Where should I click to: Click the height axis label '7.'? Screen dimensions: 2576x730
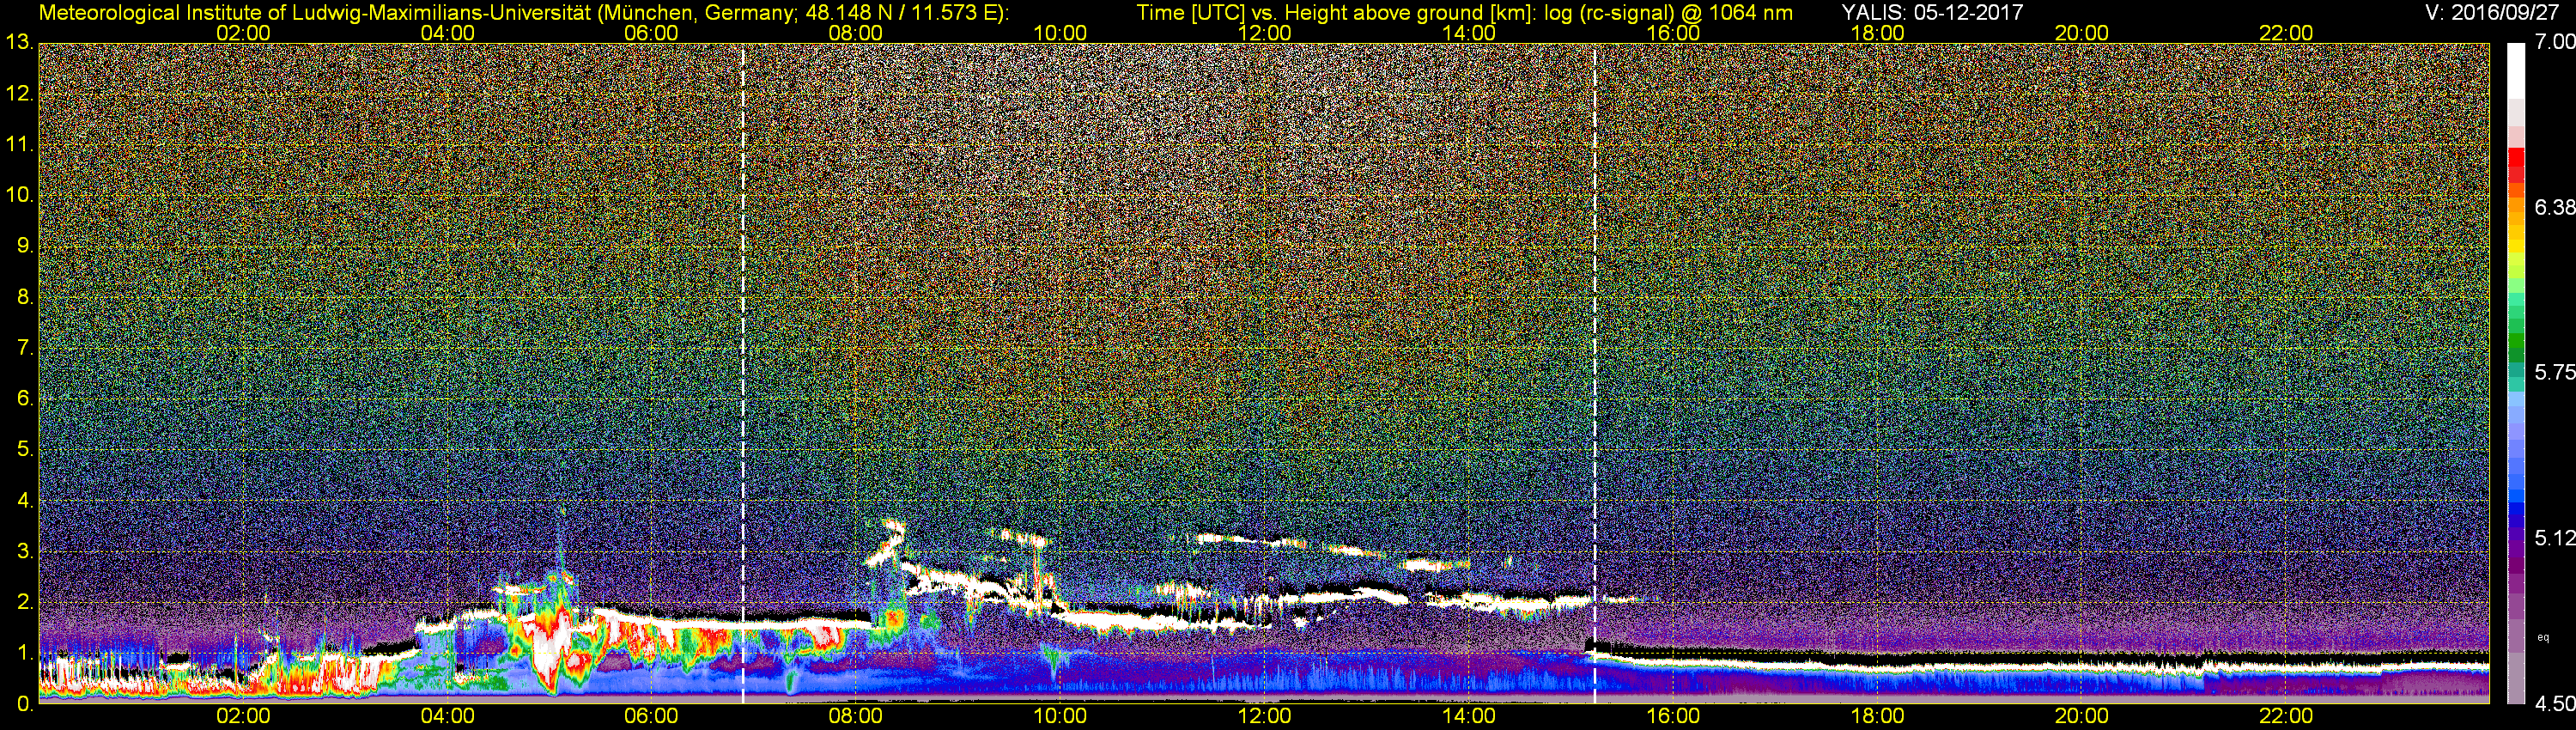click(x=25, y=347)
